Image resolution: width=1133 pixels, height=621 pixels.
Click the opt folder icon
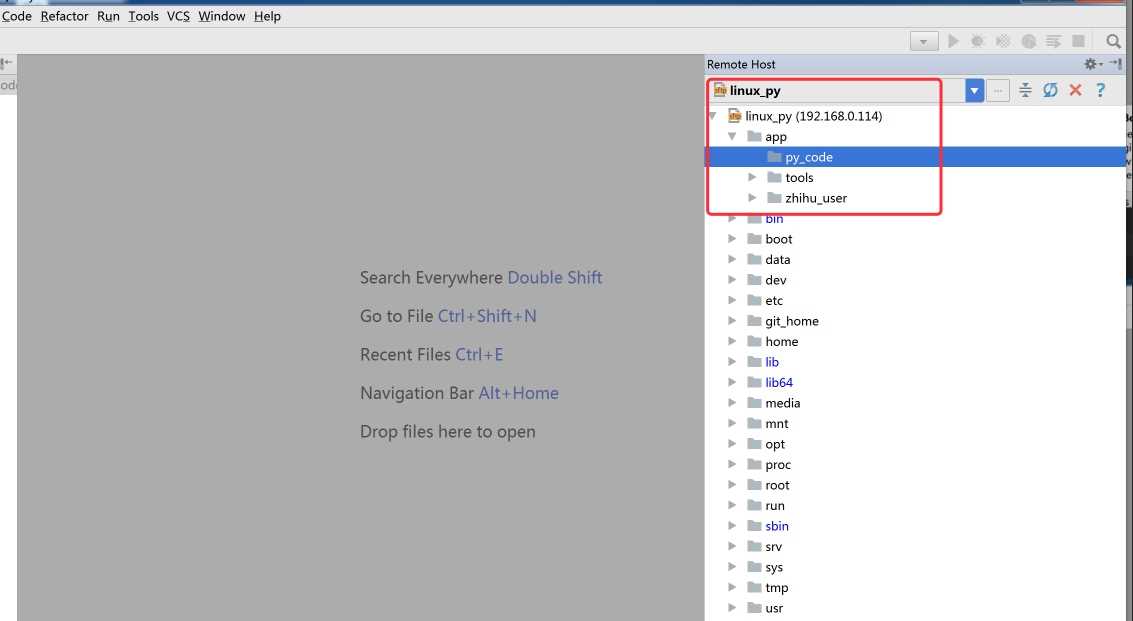pos(754,444)
